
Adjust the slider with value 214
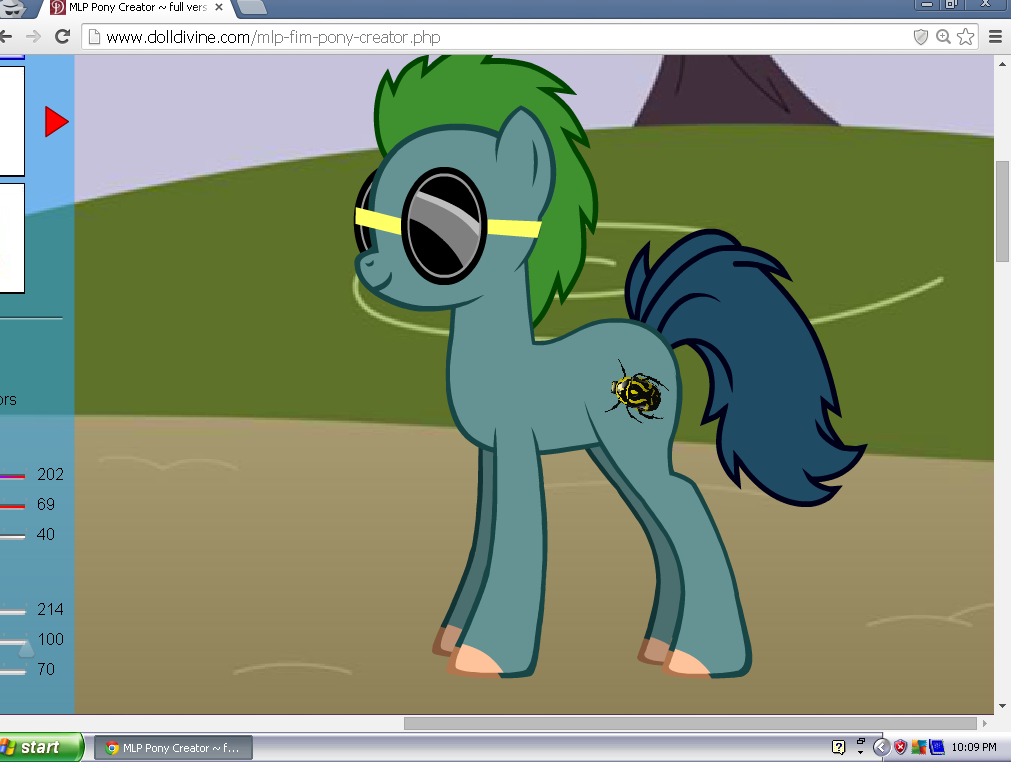[x=12, y=611]
